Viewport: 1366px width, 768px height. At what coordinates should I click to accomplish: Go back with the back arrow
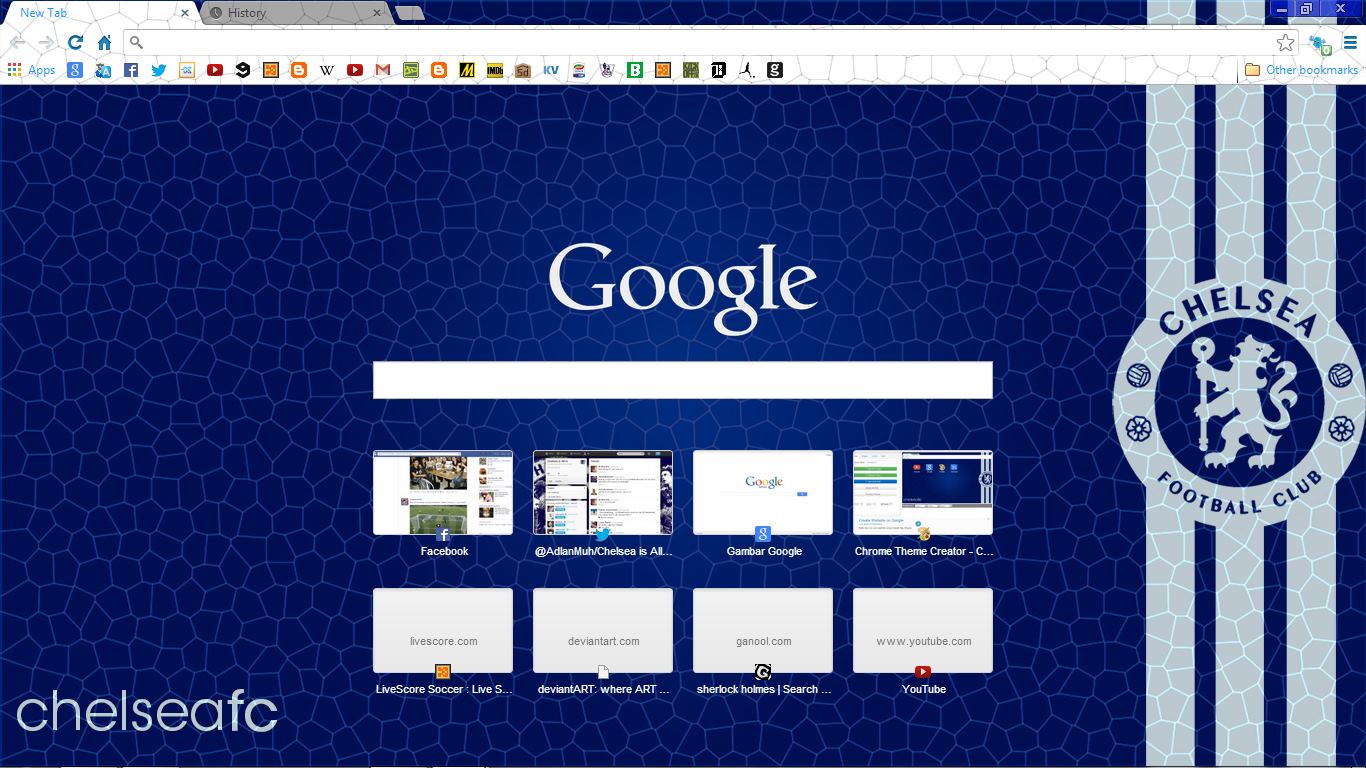pyautogui.click(x=18, y=42)
